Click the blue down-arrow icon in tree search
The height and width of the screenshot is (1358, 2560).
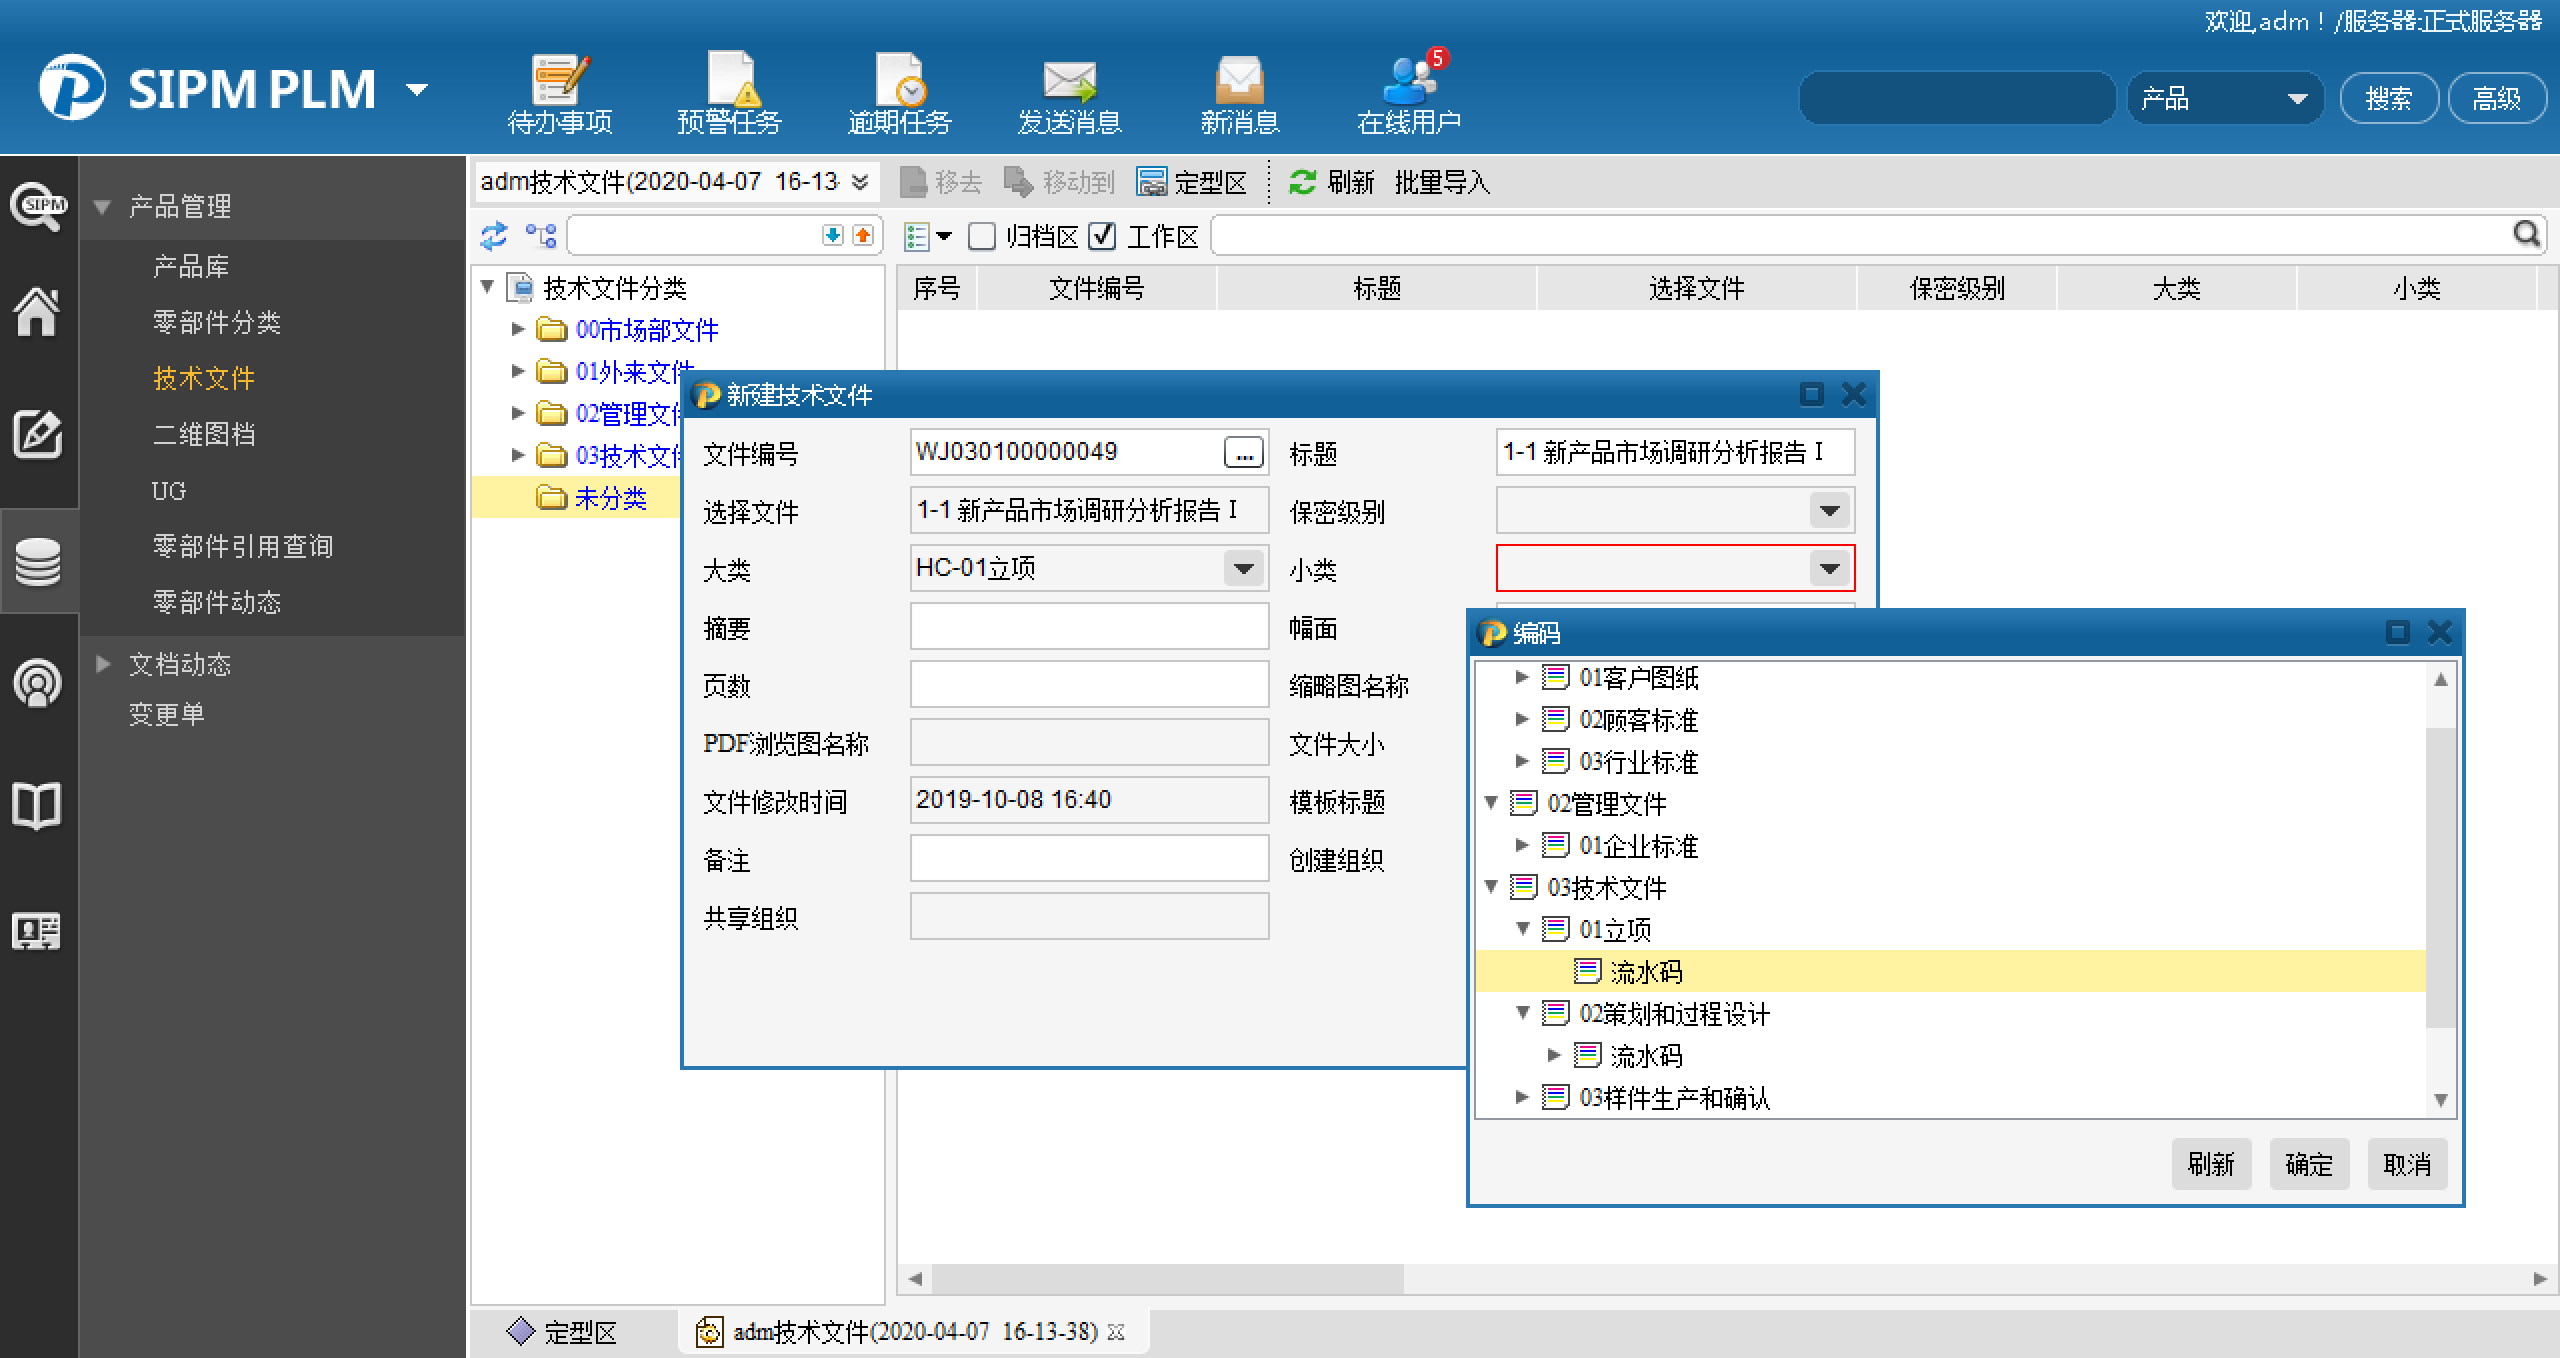pos(832,236)
